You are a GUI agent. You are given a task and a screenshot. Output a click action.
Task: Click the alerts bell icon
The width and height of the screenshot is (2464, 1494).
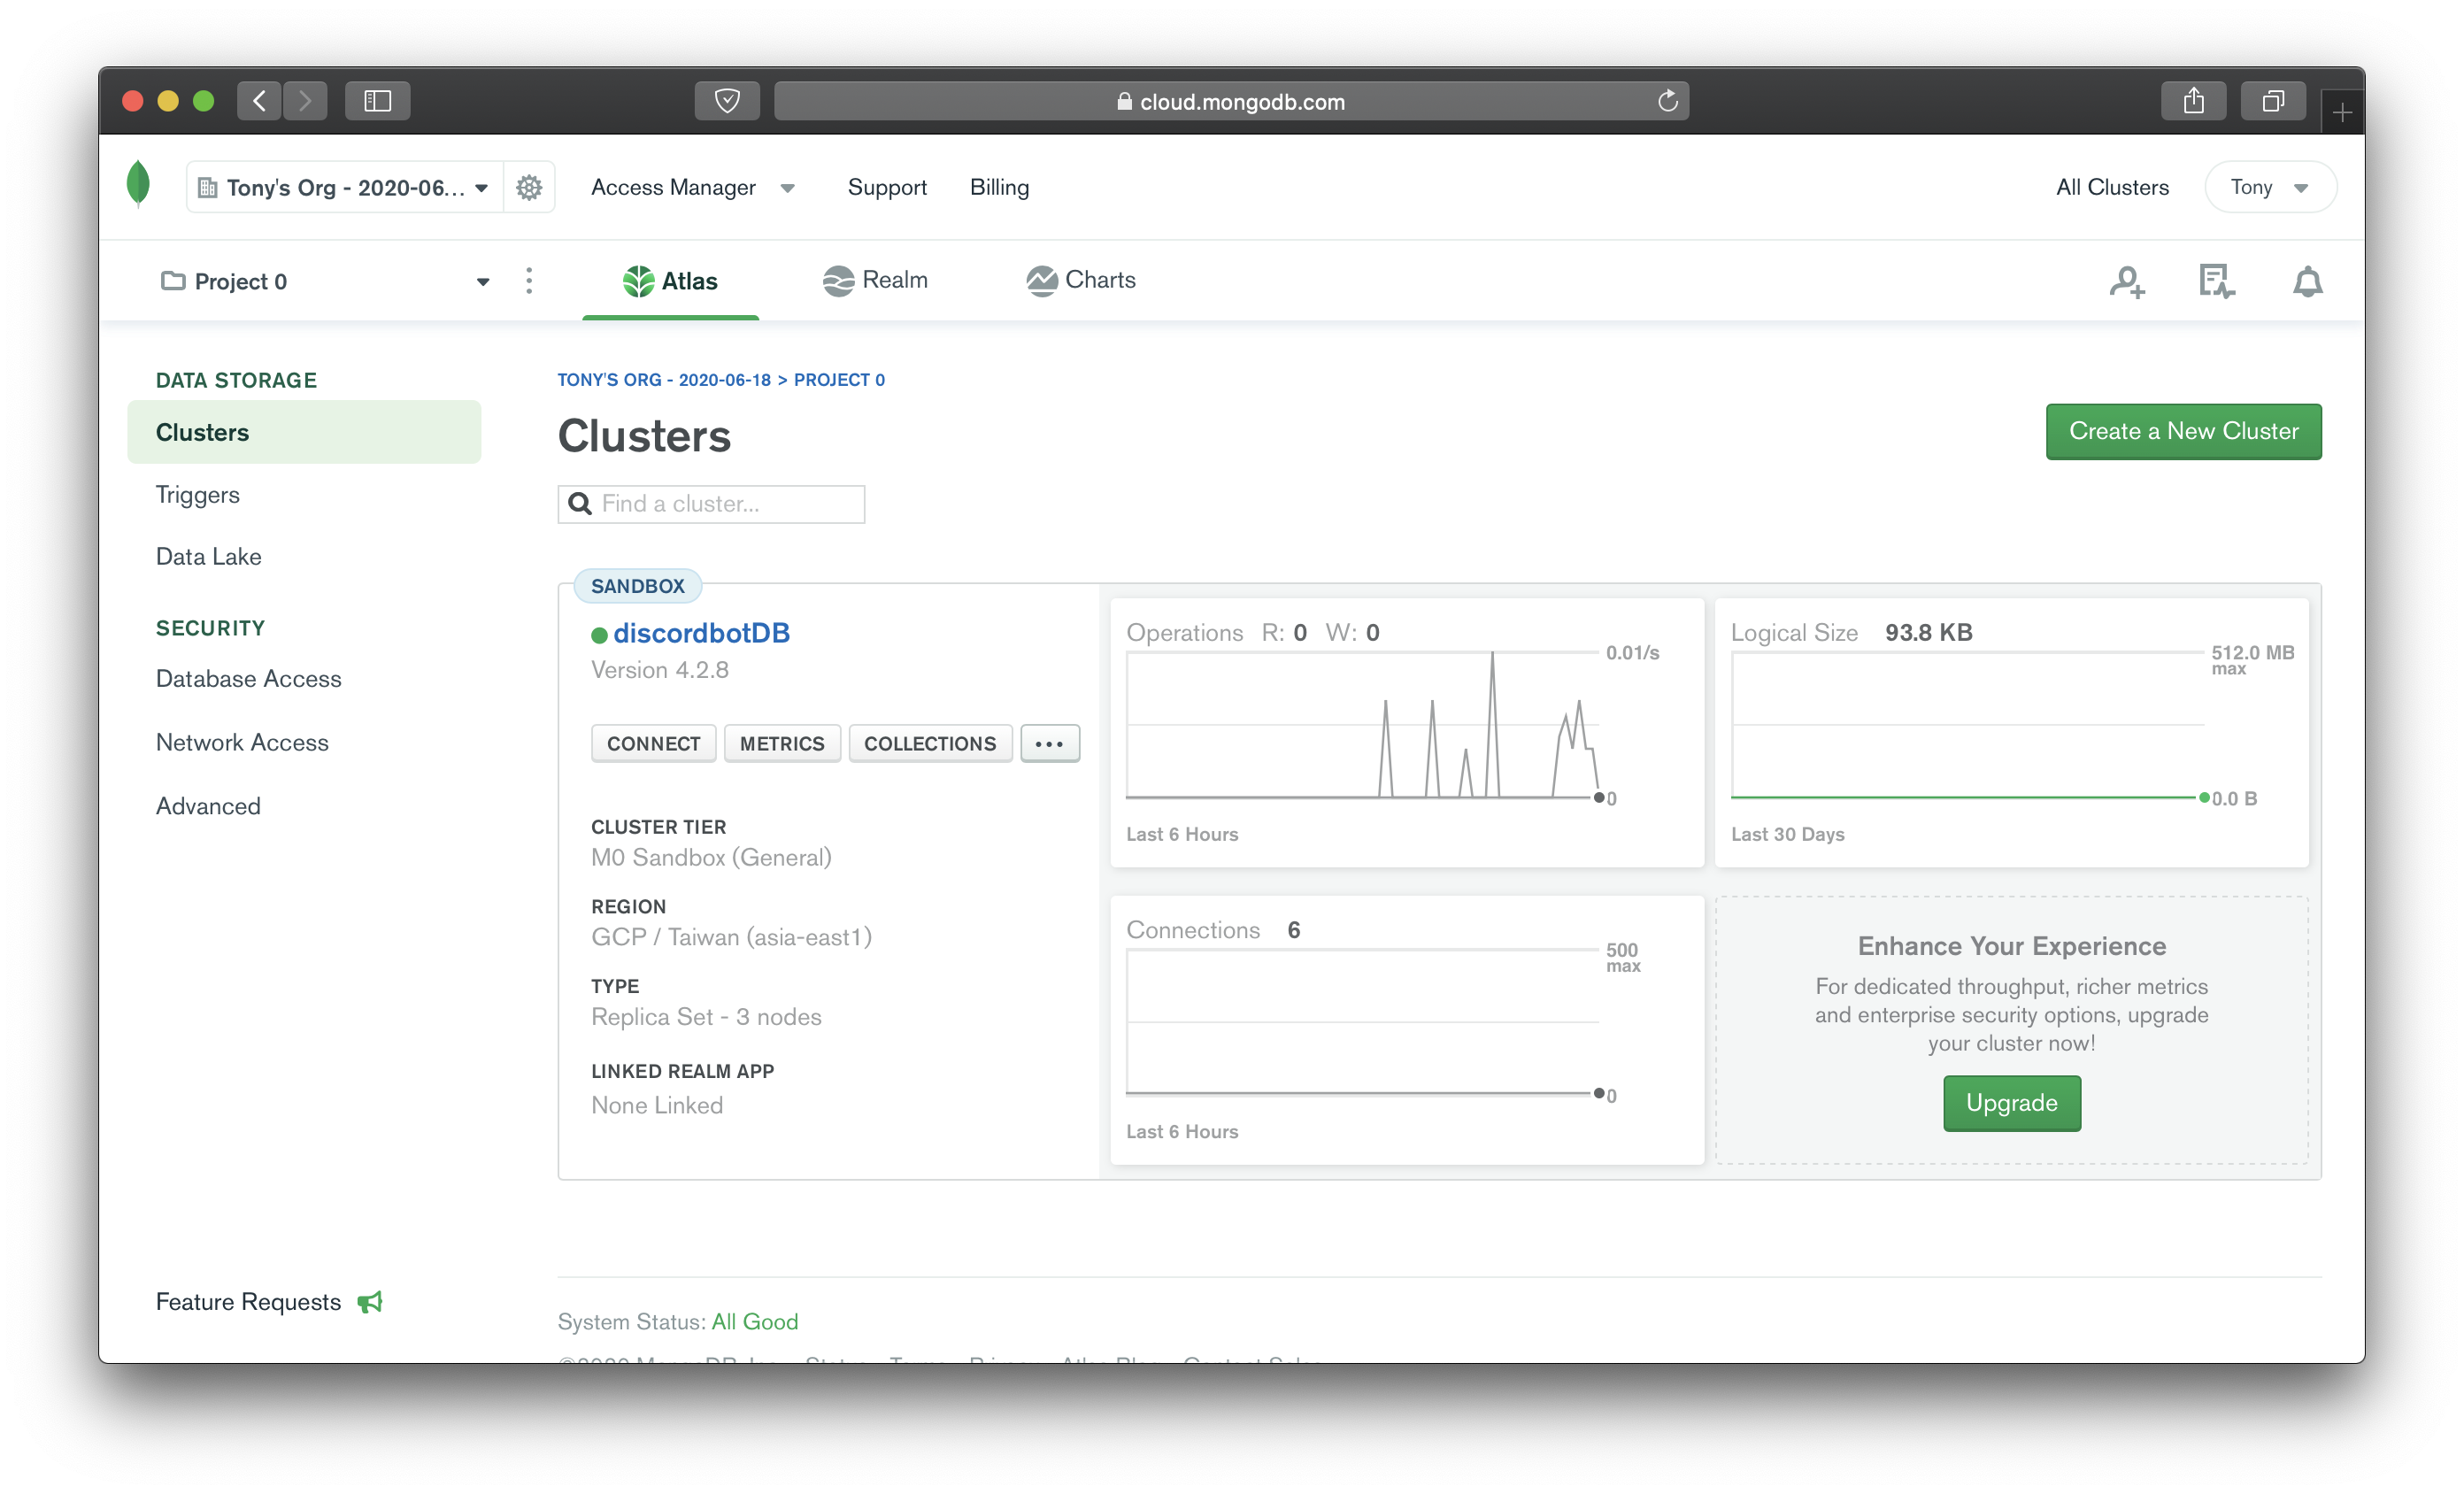coord(2307,282)
